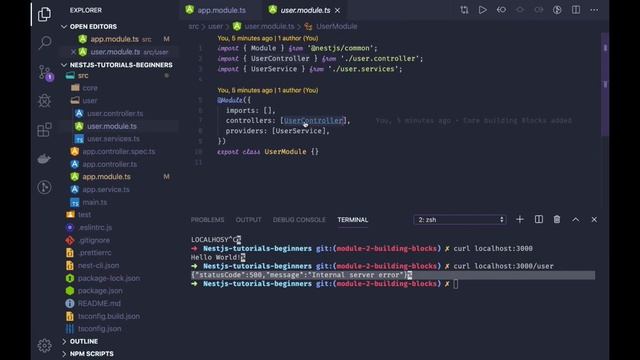Open the Run and Debug view
The height and width of the screenshot is (360, 640).
coord(44,100)
